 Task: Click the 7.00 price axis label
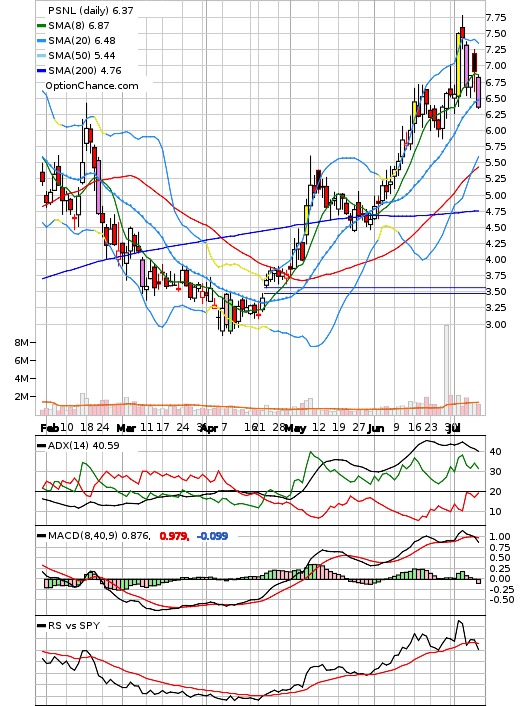(x=495, y=66)
